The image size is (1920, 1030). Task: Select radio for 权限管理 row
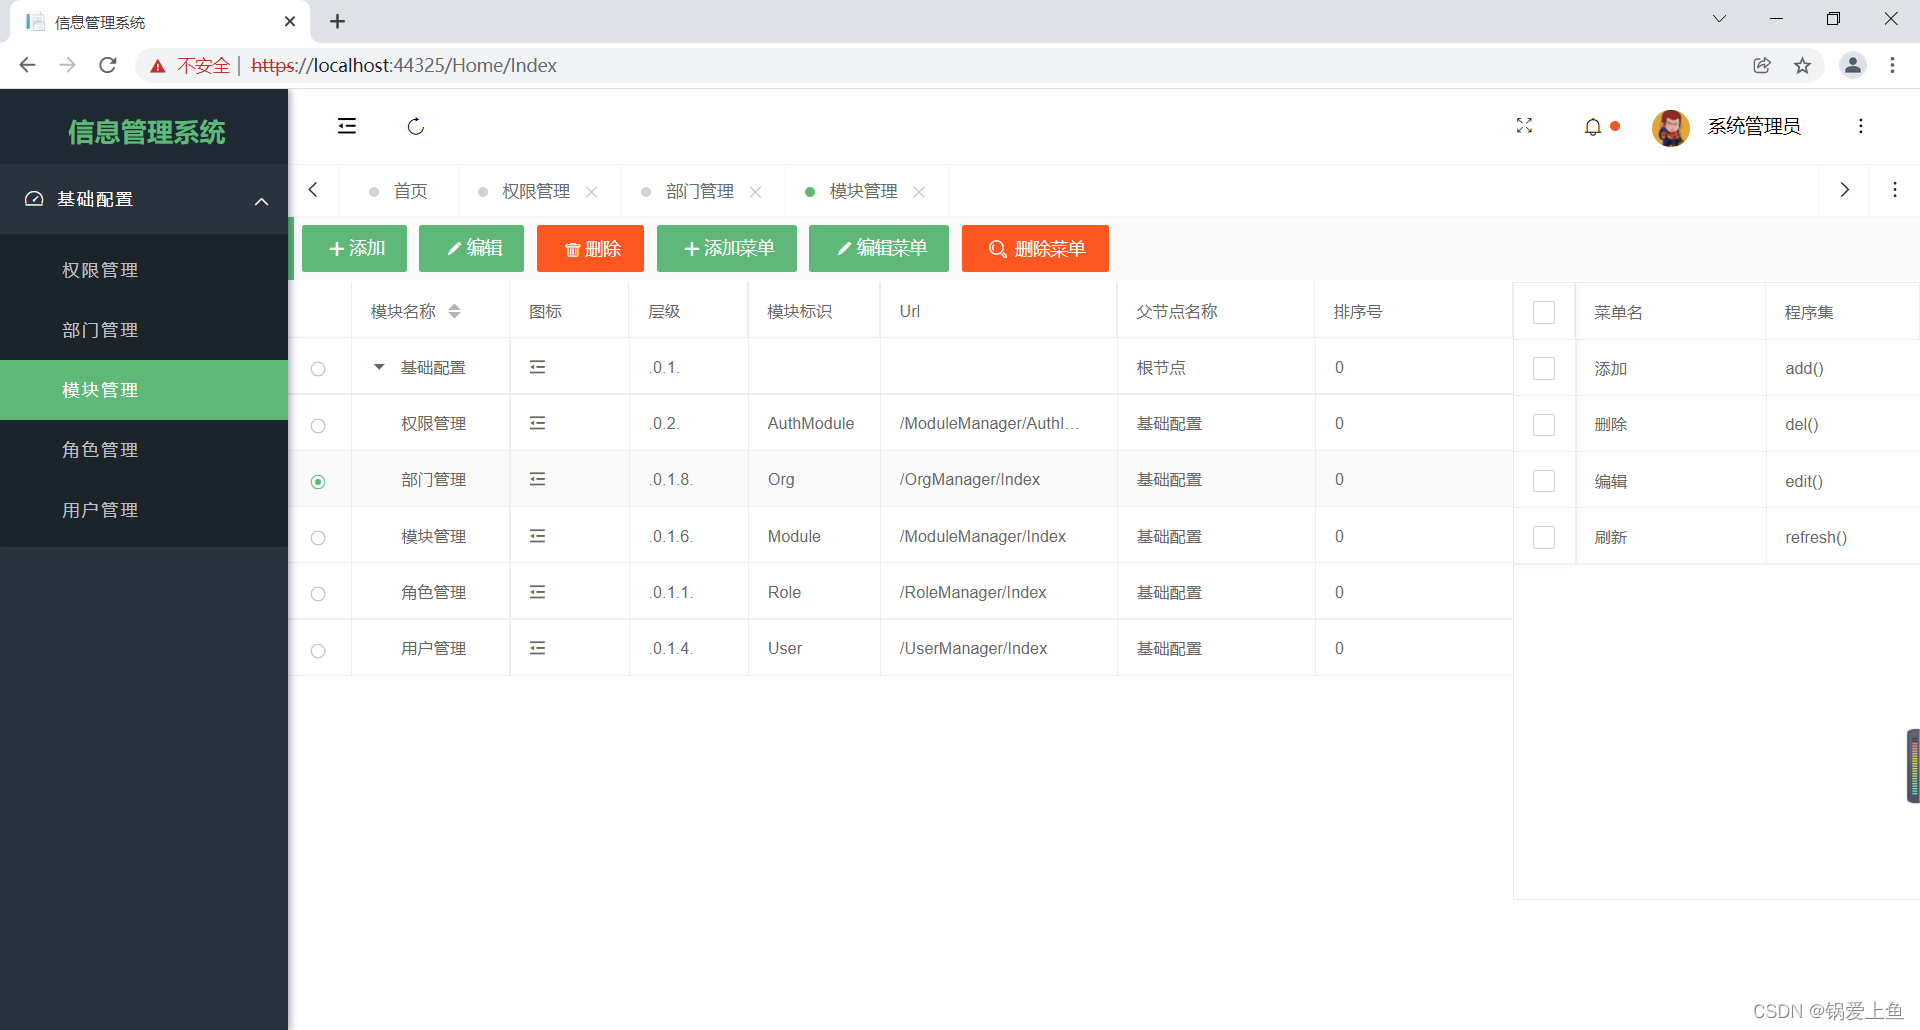[318, 426]
